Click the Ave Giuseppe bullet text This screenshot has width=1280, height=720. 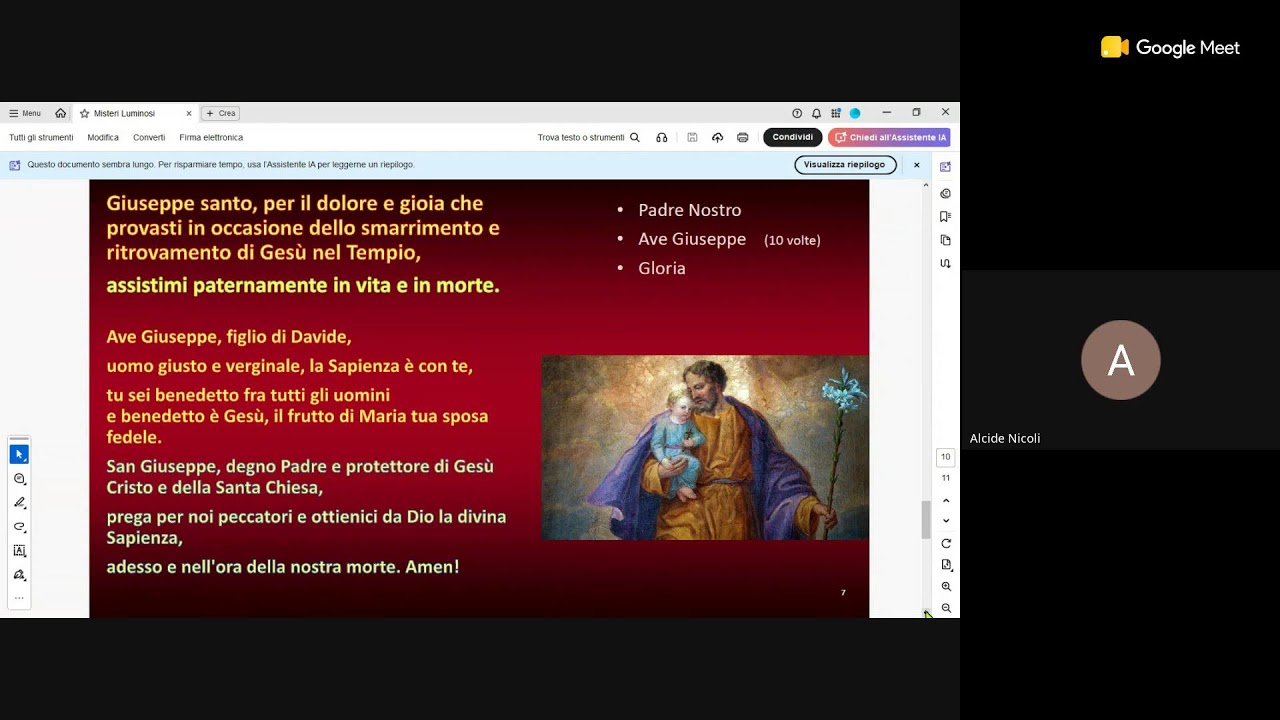[692, 239]
